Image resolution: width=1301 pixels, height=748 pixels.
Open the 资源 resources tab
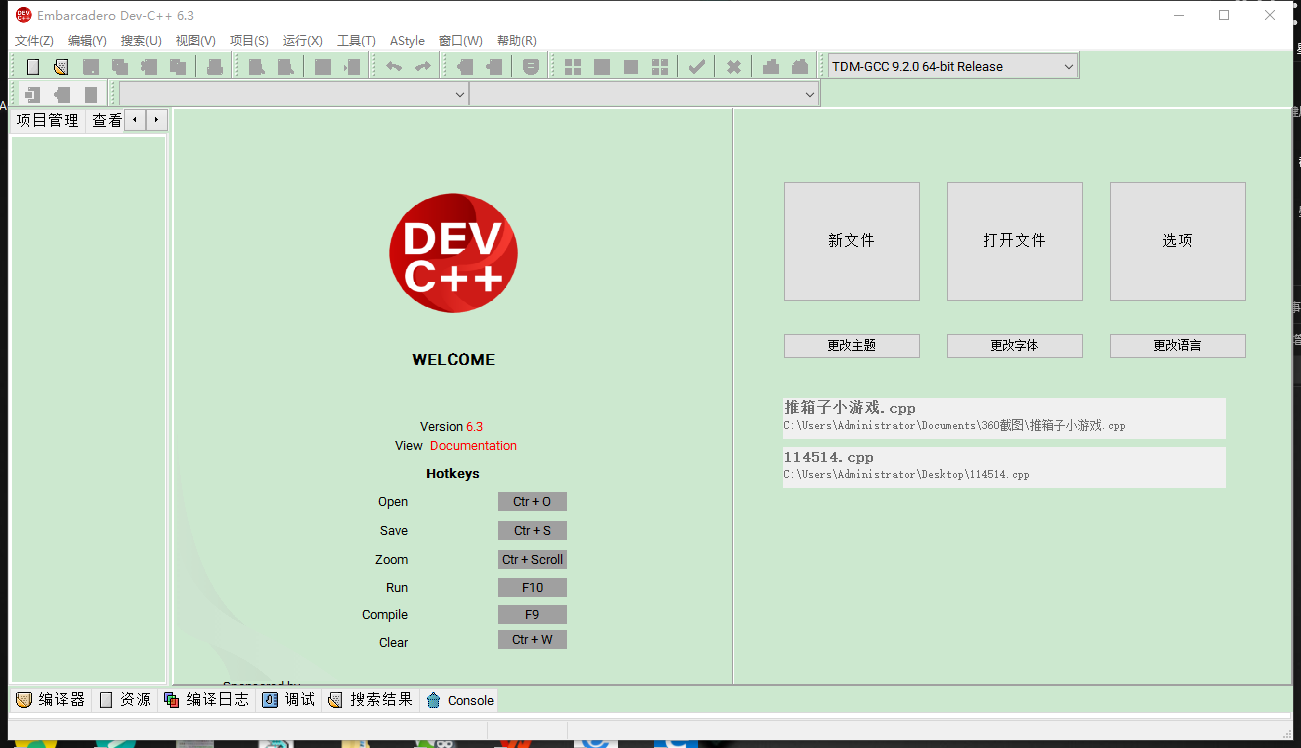[125, 700]
